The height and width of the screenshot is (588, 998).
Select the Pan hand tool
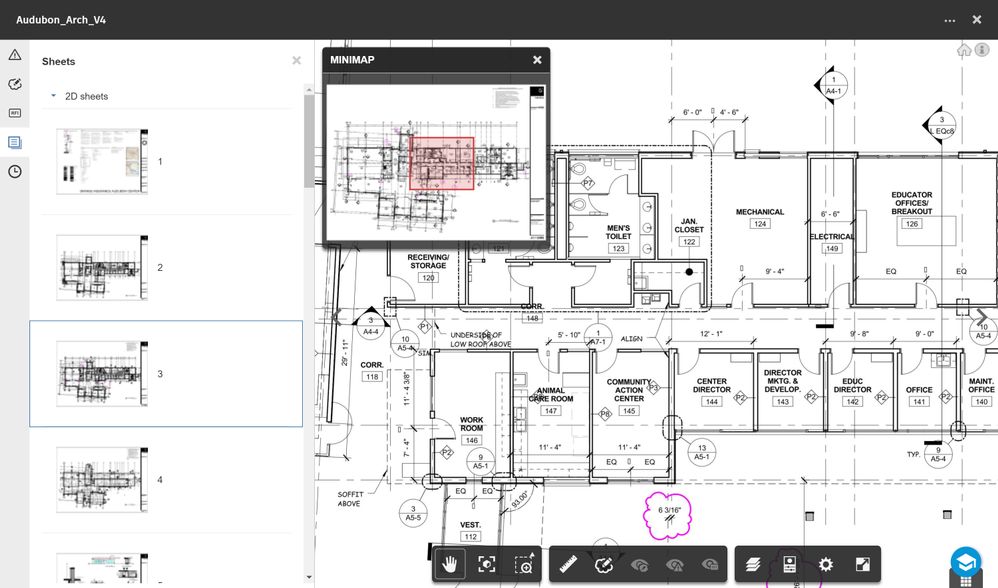450,564
